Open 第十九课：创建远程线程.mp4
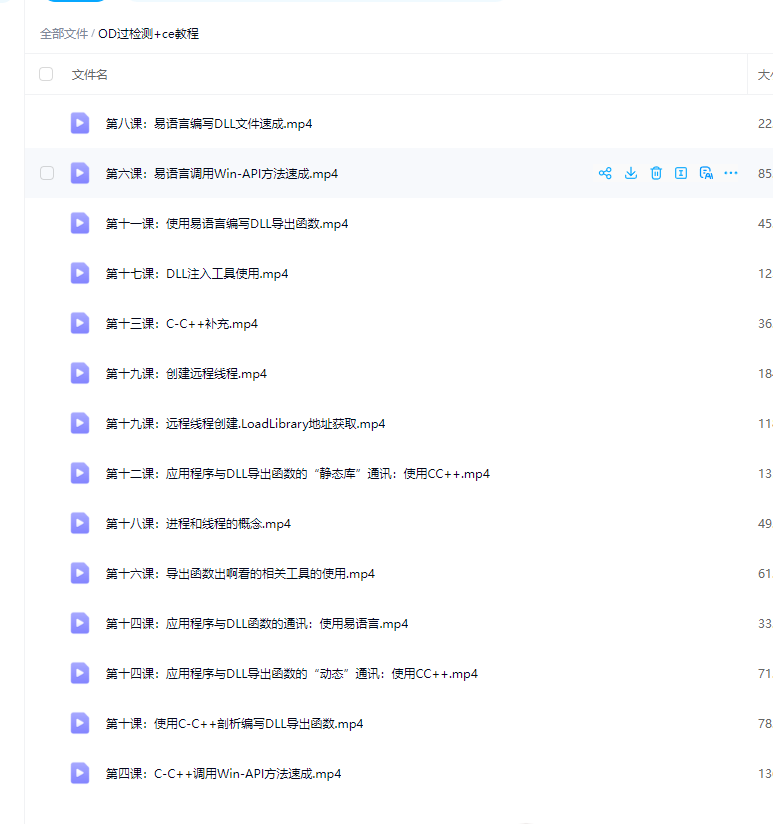Screen dimensions: 773x824 pyautogui.click(x=186, y=373)
